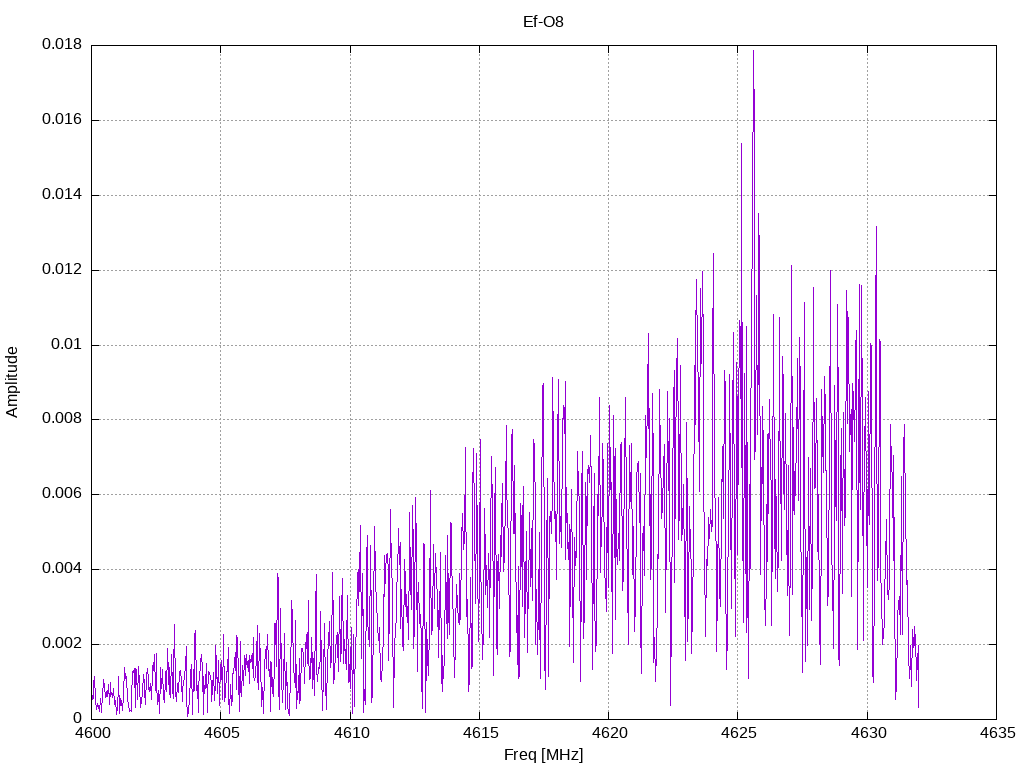Screen dimensions: 1024x768
Task: Click the plot title 'Ef-O8'
Action: point(543,22)
